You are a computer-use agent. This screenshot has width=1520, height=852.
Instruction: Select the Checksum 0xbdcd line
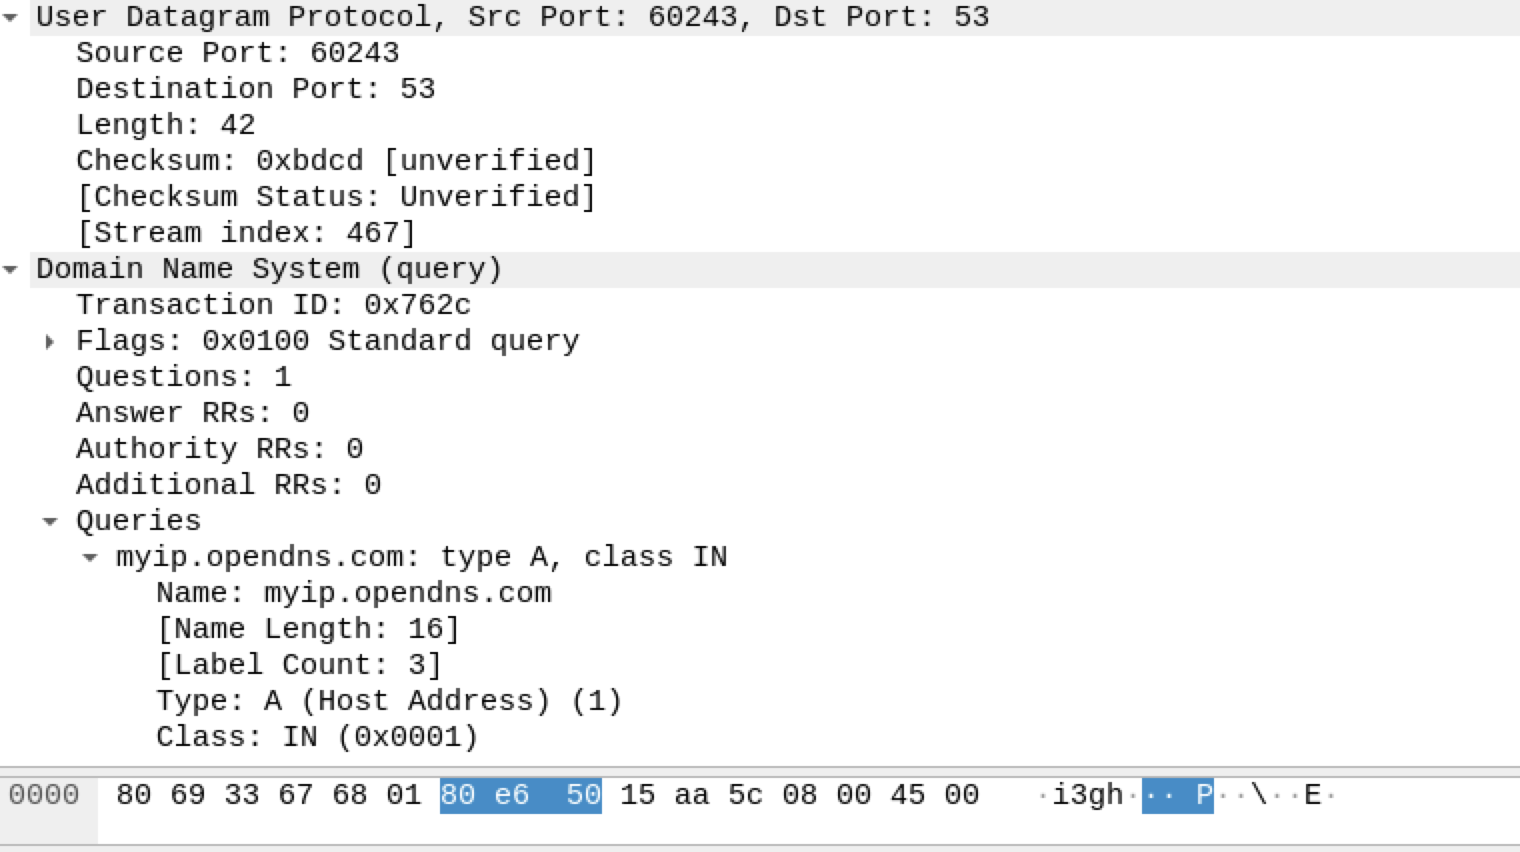point(336,161)
